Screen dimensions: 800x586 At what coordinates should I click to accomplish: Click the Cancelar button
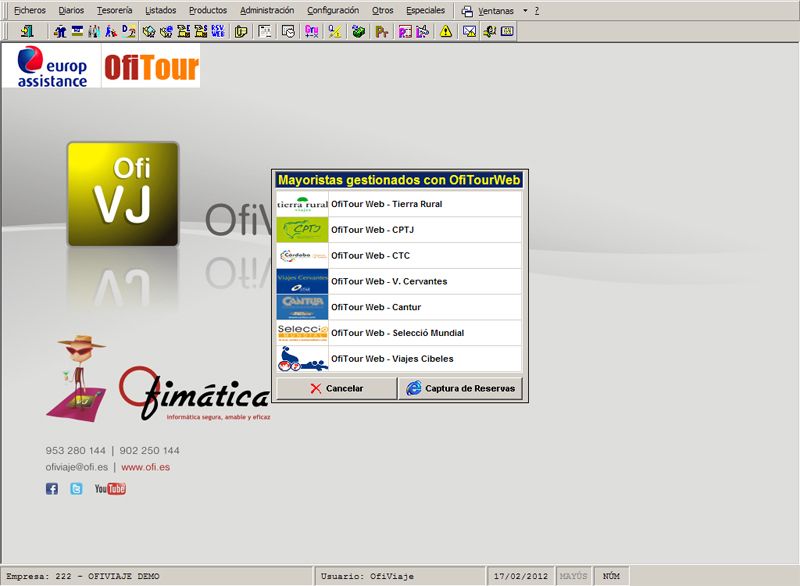click(337, 389)
